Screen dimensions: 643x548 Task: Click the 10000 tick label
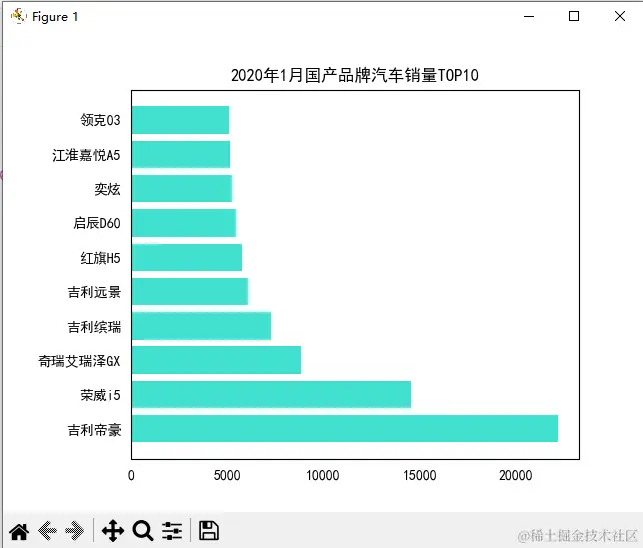pyautogui.click(x=323, y=475)
